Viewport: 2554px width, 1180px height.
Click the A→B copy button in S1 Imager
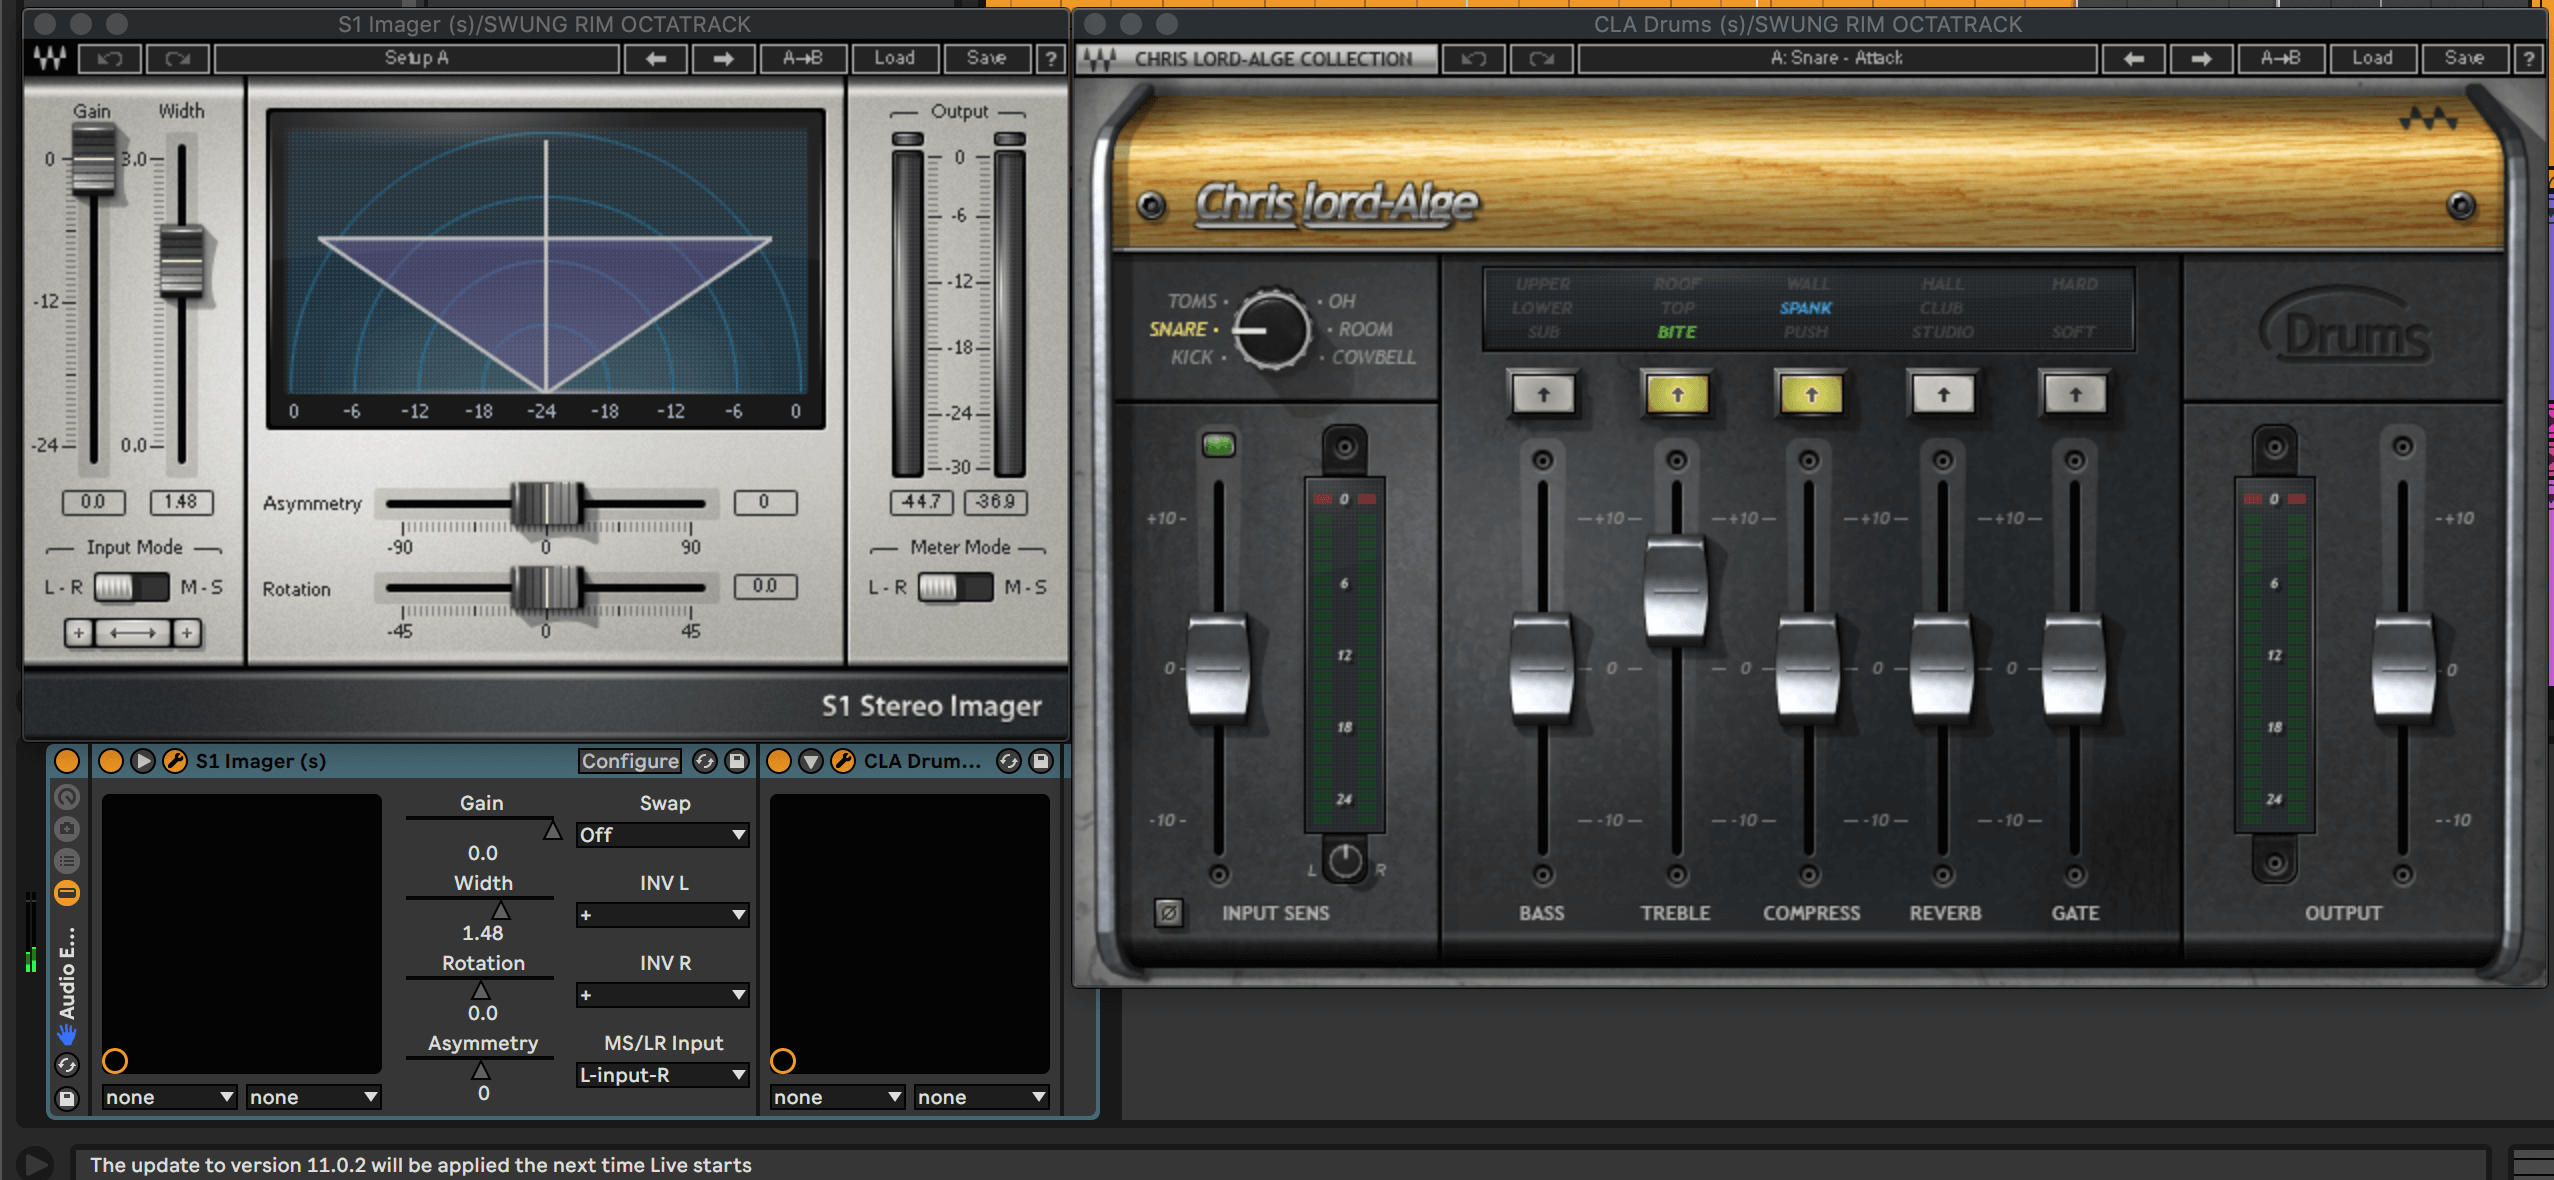coord(803,59)
